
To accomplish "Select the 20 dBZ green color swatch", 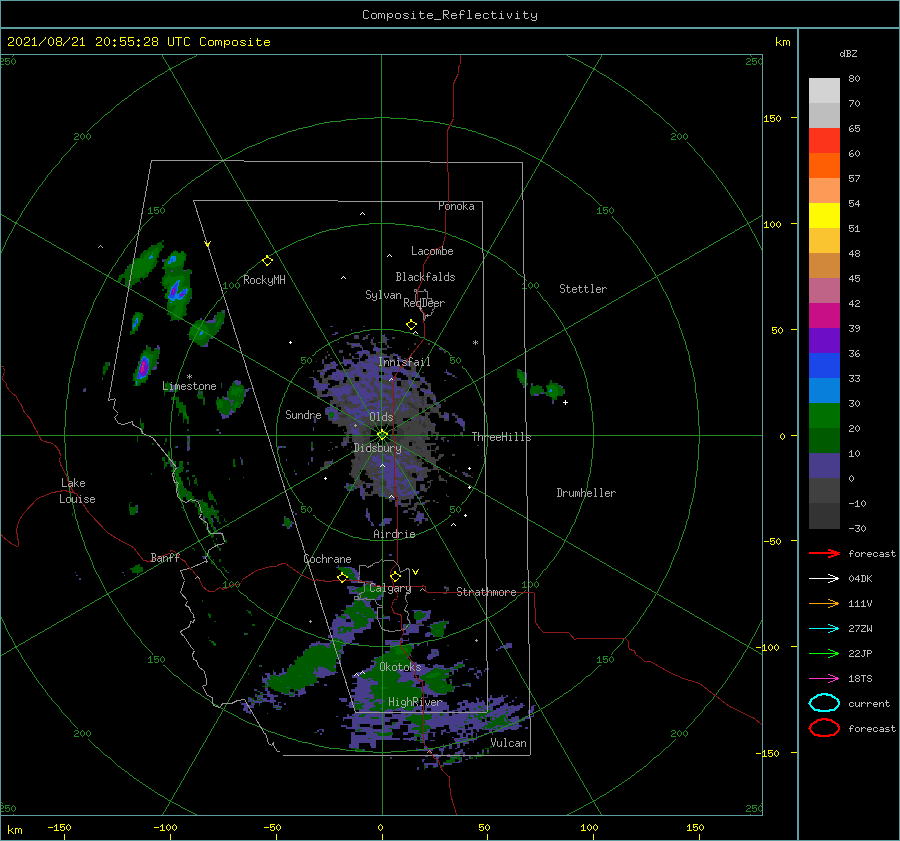I will [x=824, y=440].
